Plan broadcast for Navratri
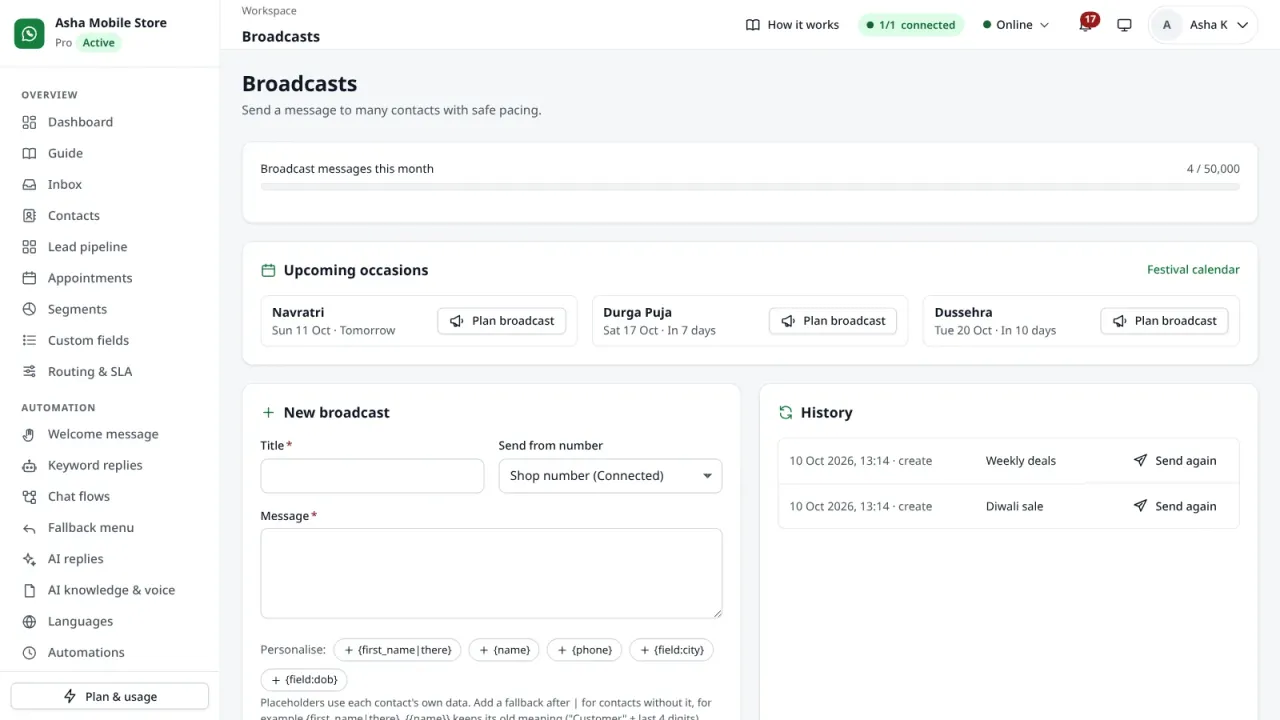The image size is (1280, 720). (x=502, y=321)
